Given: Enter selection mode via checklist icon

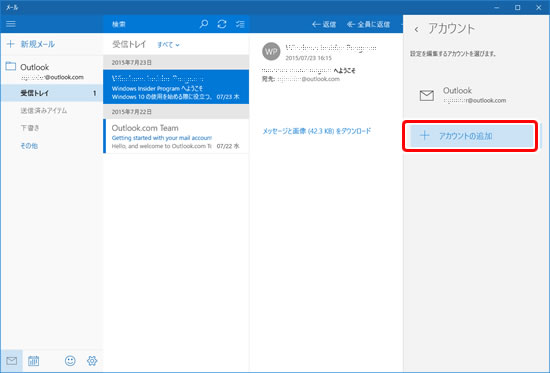Looking at the screenshot, I should coord(240,24).
